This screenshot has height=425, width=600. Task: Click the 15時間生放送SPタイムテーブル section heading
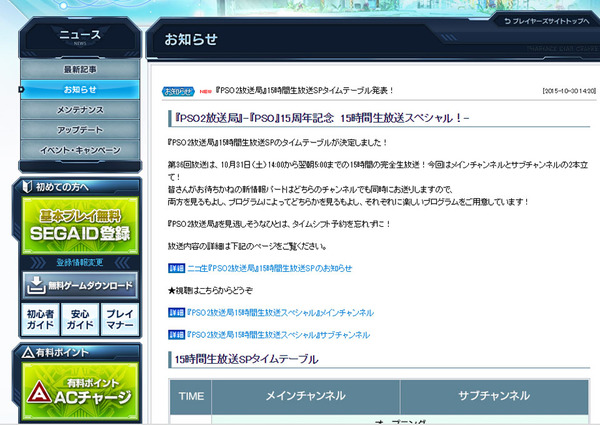pyautogui.click(x=246, y=359)
